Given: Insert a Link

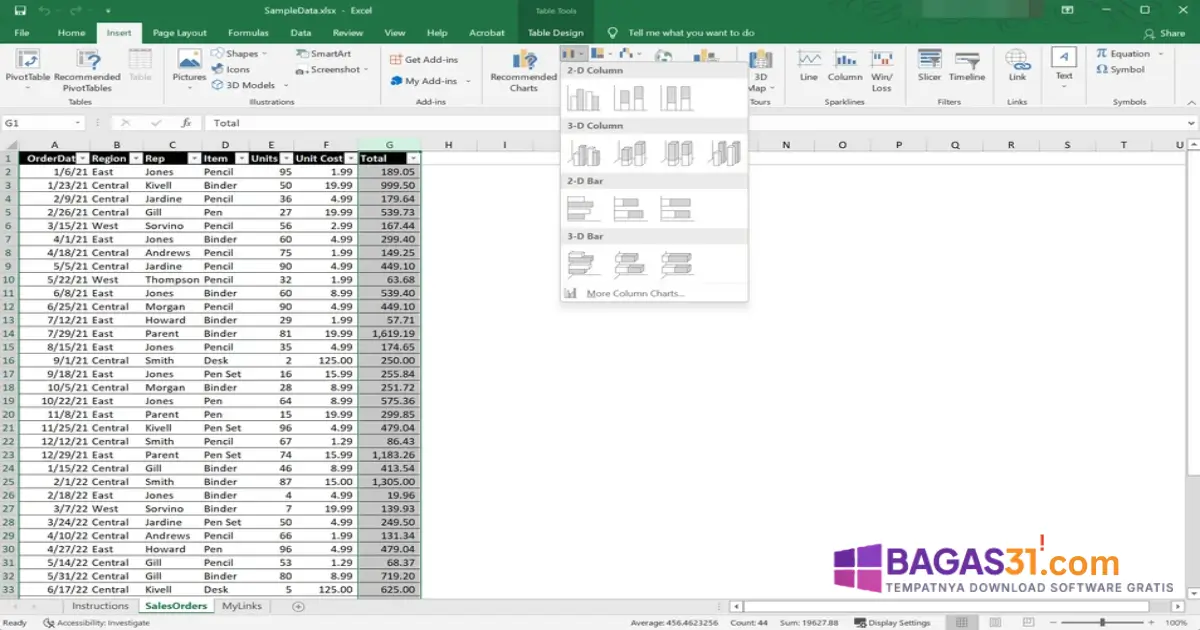Looking at the screenshot, I should (x=1017, y=66).
